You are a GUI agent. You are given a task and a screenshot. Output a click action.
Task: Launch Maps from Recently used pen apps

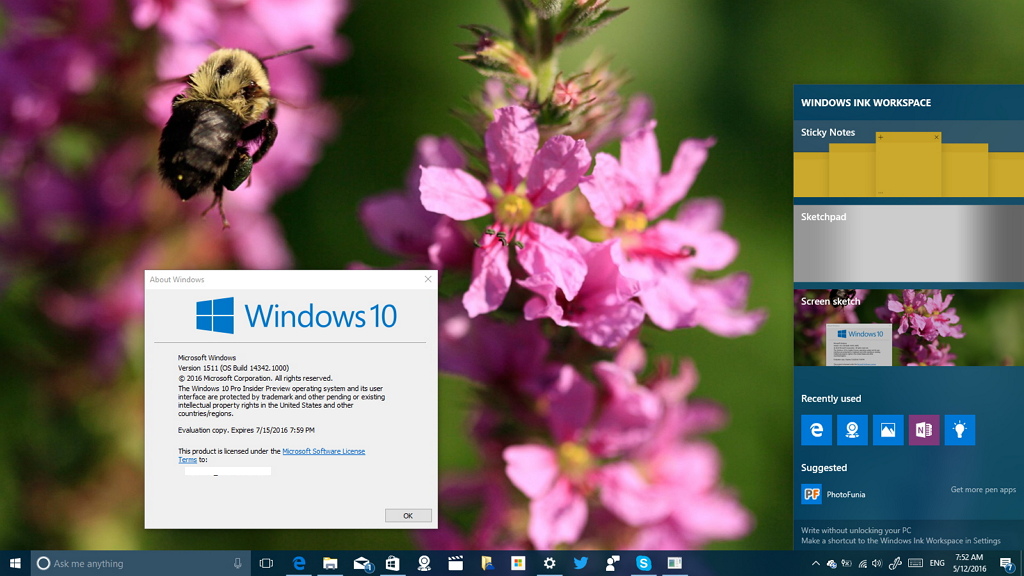[852, 430]
